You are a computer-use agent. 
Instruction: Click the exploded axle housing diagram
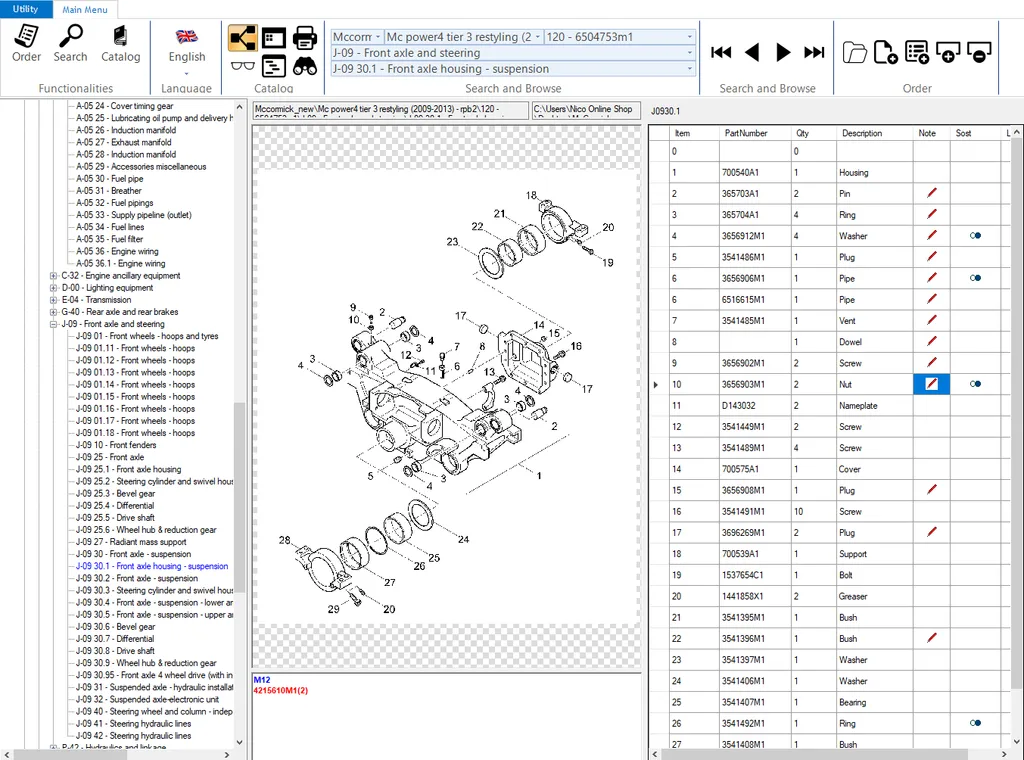click(447, 398)
